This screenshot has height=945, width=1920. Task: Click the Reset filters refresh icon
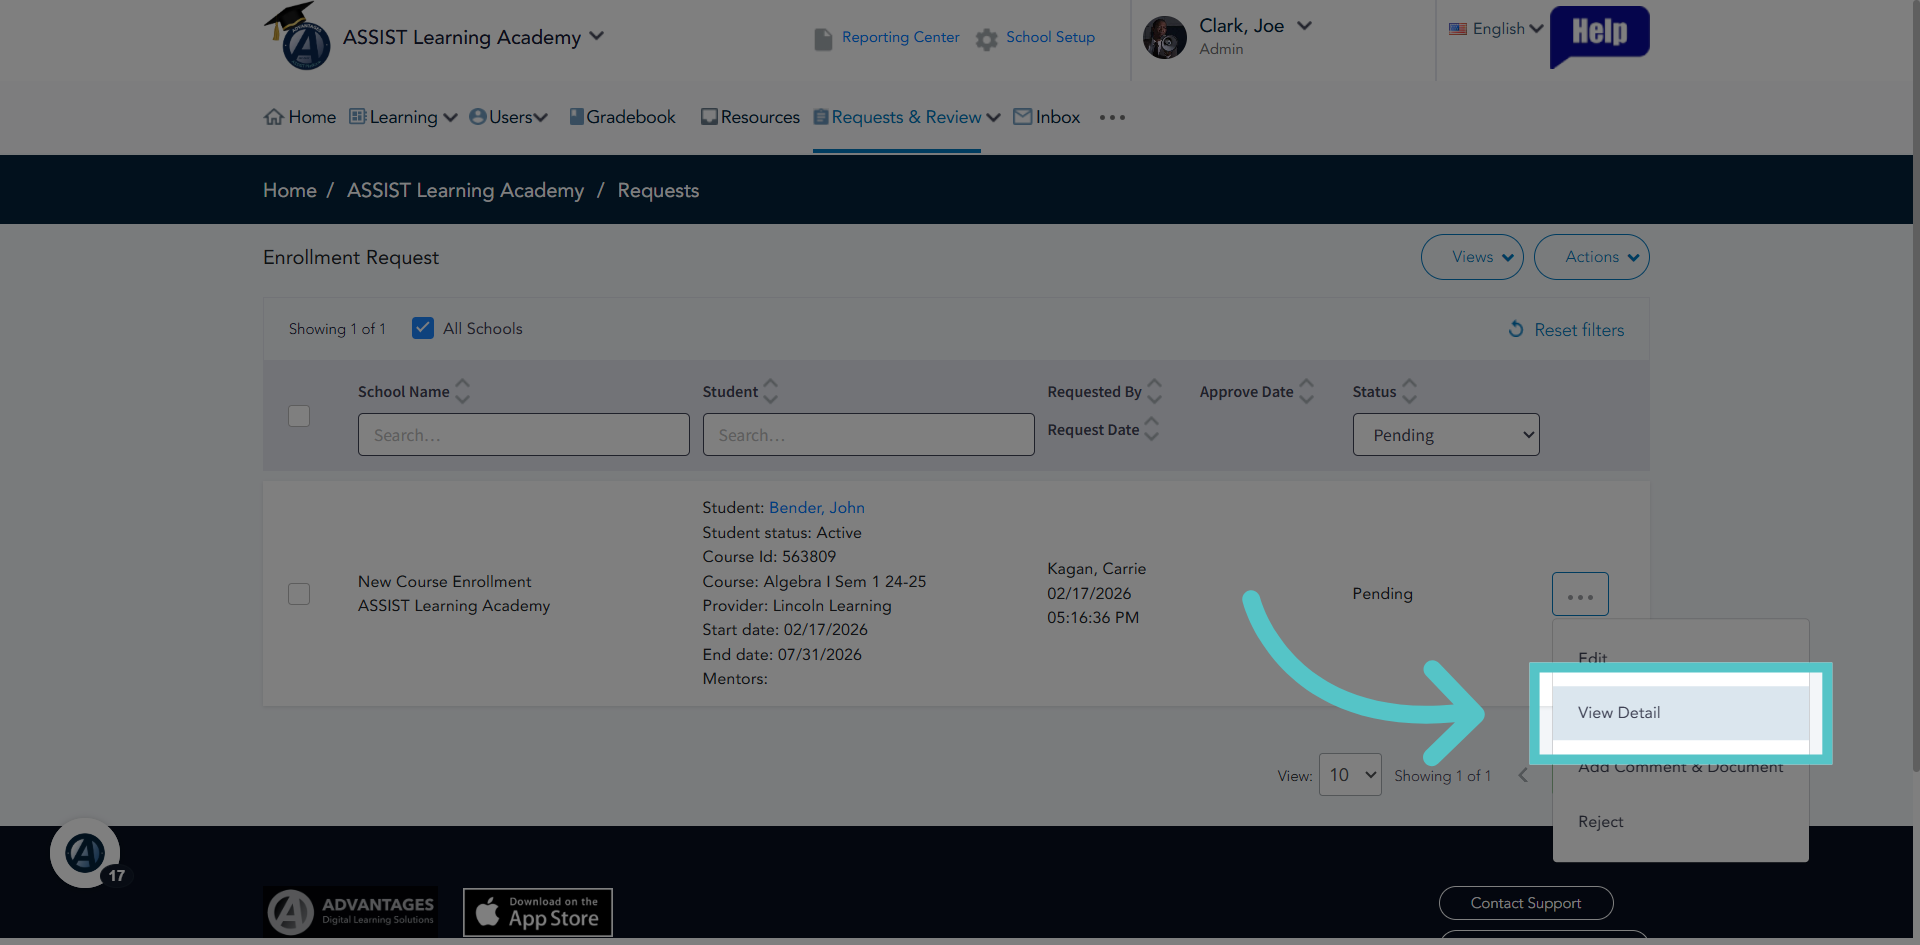1516,329
